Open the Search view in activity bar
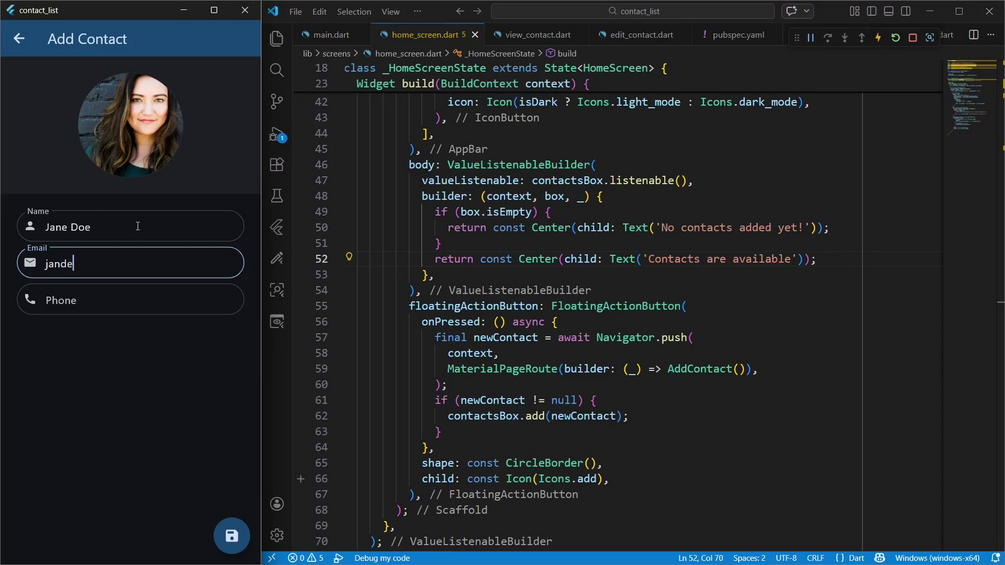The width and height of the screenshot is (1005, 565). (x=277, y=70)
